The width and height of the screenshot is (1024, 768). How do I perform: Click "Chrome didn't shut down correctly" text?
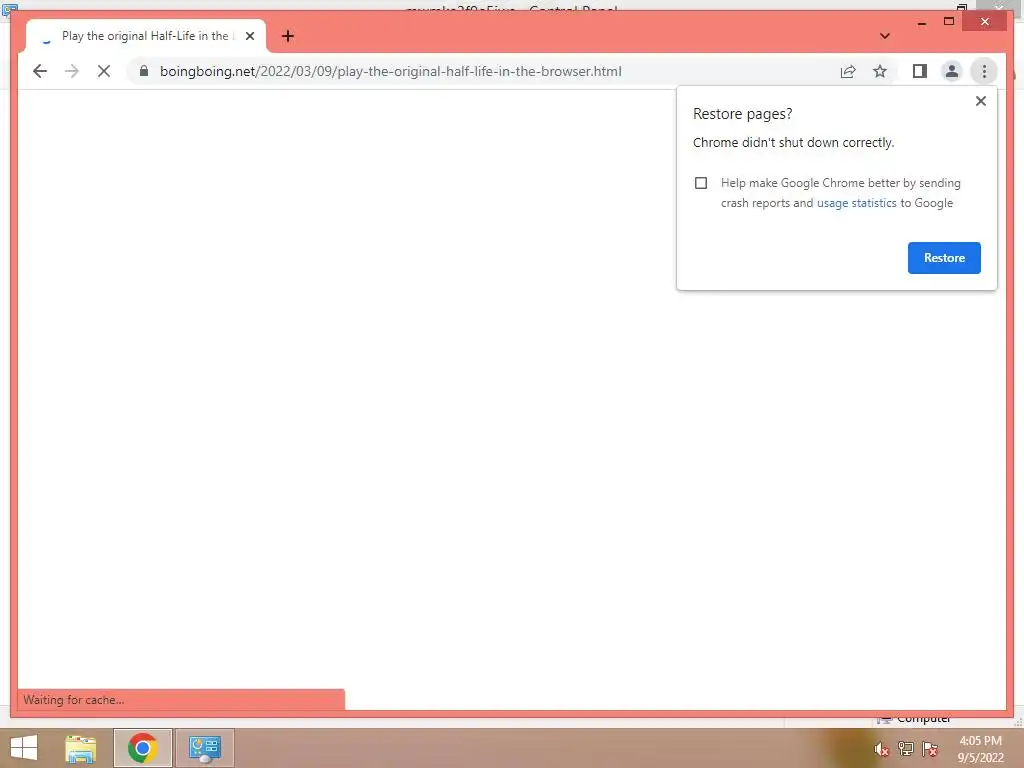(793, 142)
